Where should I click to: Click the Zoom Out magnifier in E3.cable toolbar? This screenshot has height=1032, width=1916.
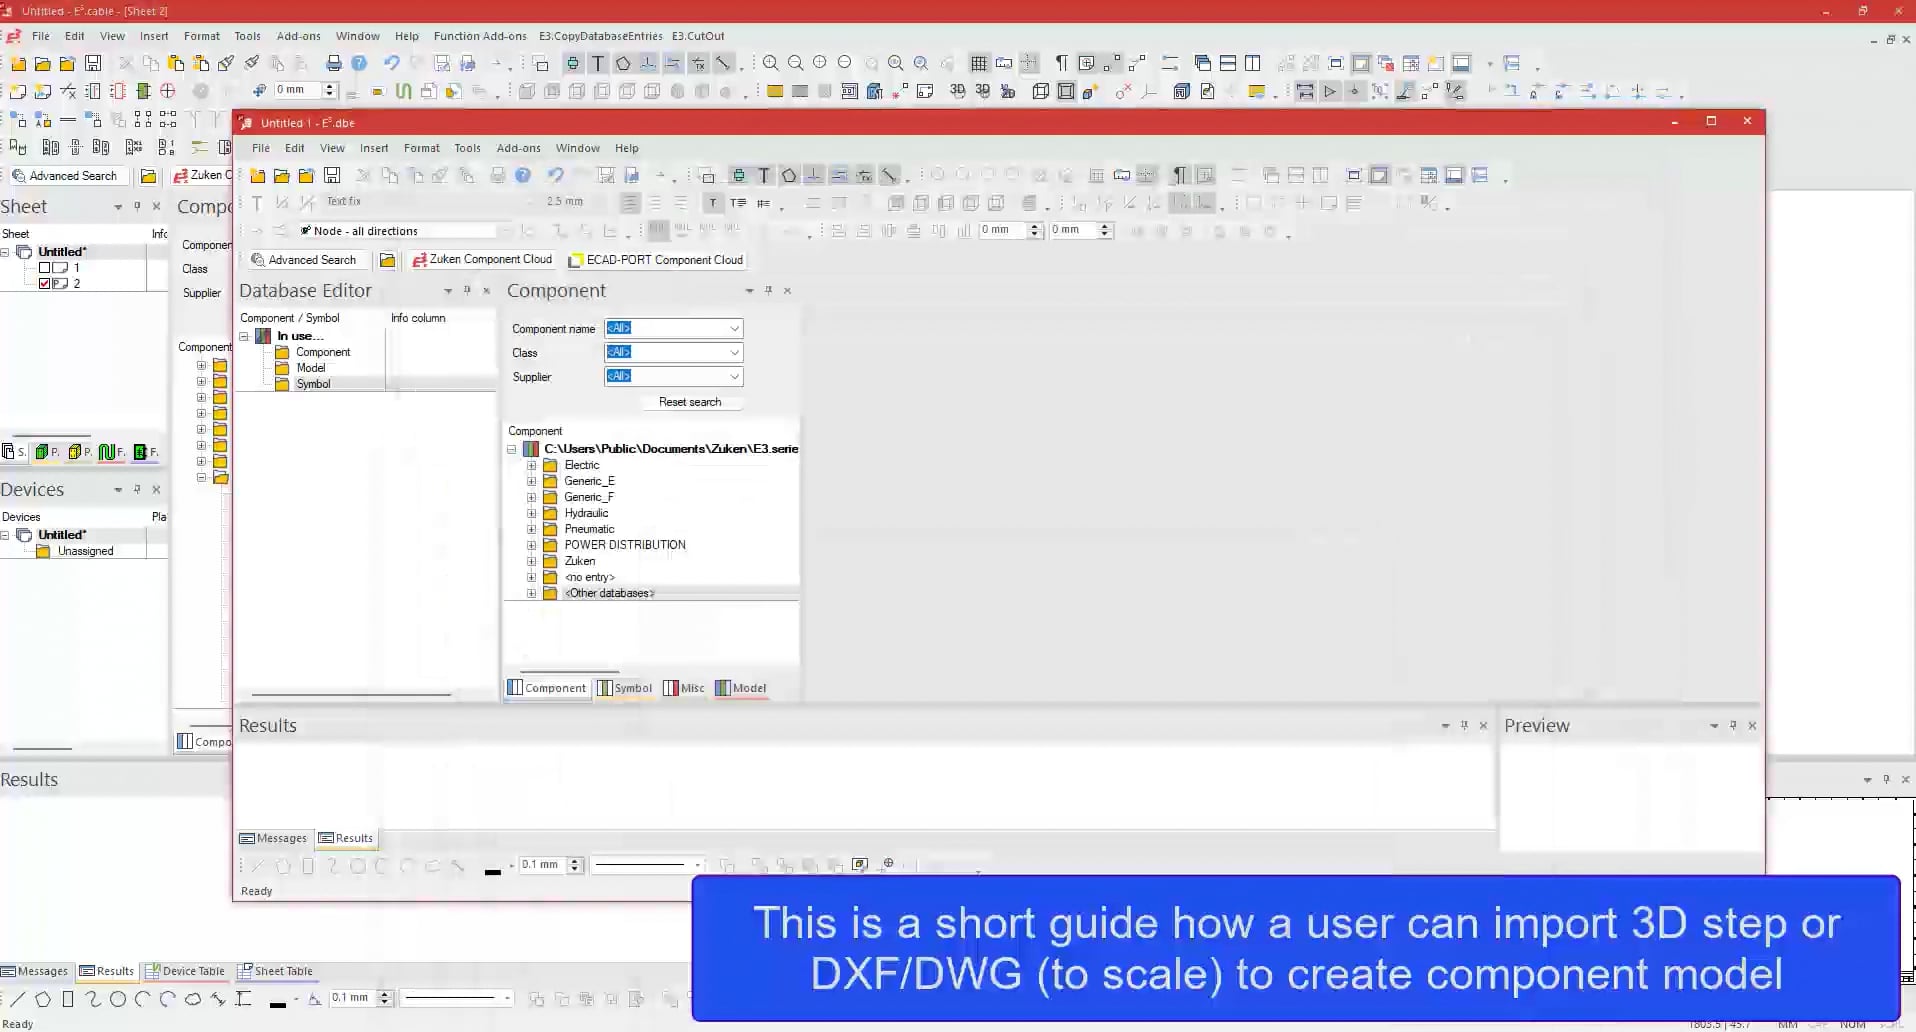click(x=795, y=63)
